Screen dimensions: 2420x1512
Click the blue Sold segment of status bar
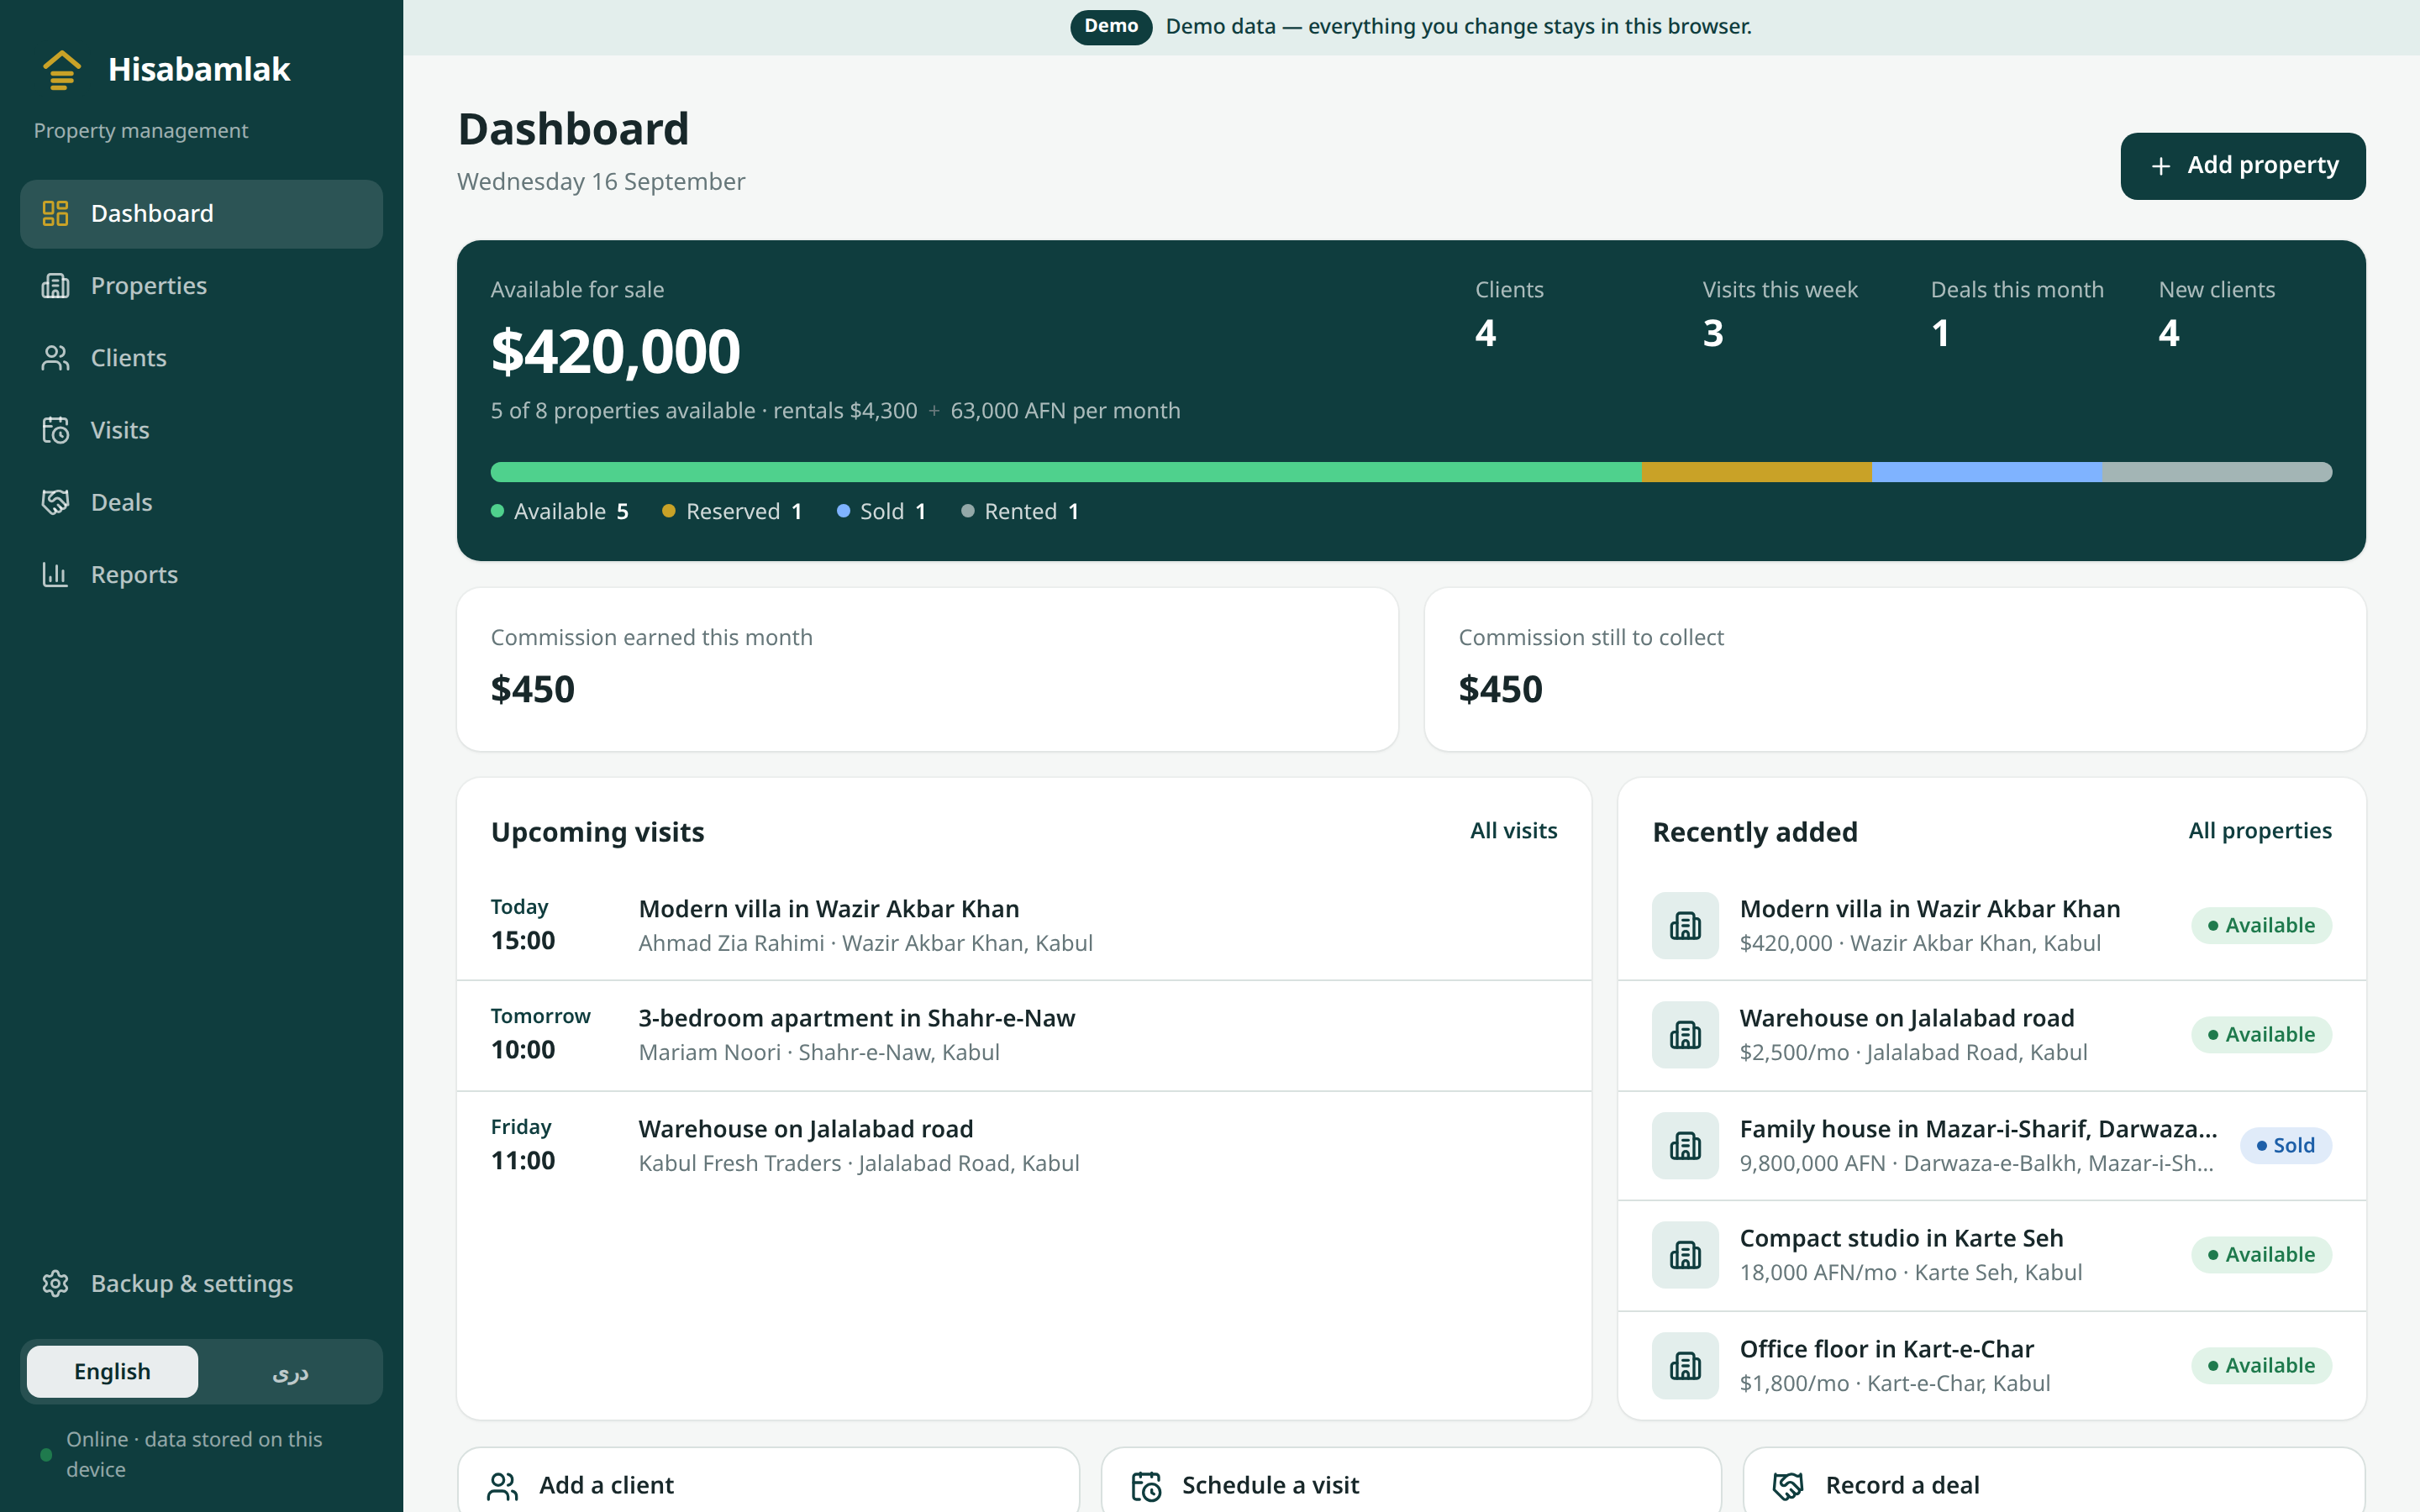pos(1986,472)
